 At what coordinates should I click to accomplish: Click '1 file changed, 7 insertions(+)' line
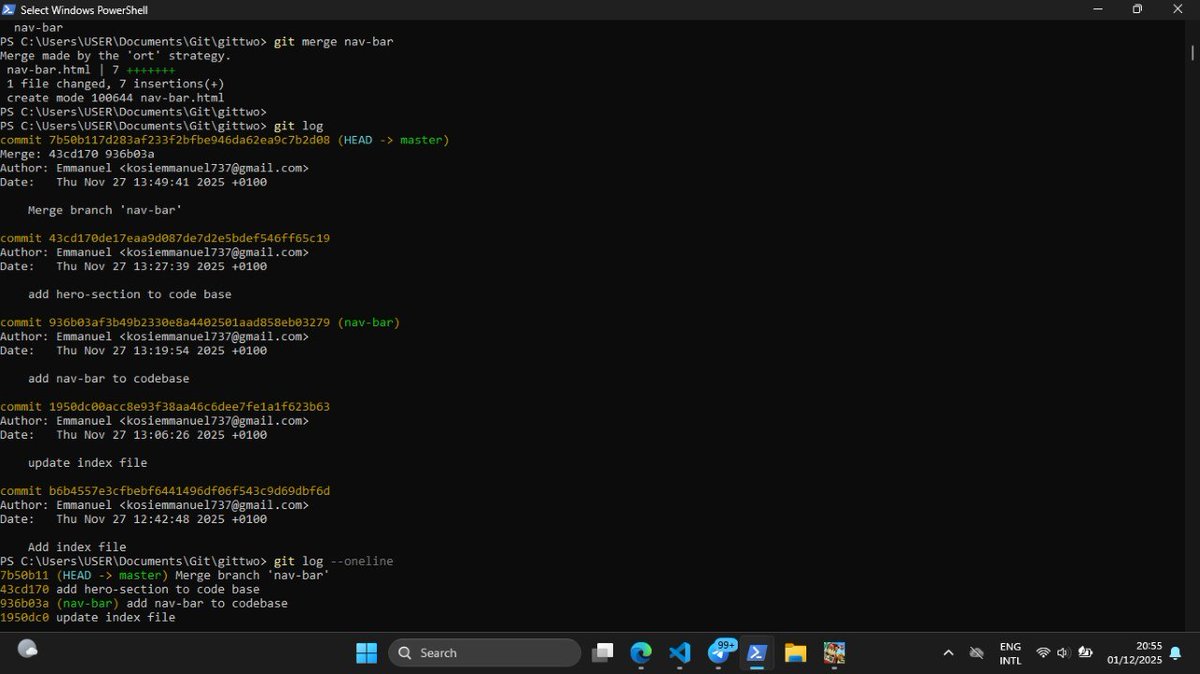pyautogui.click(x=115, y=84)
